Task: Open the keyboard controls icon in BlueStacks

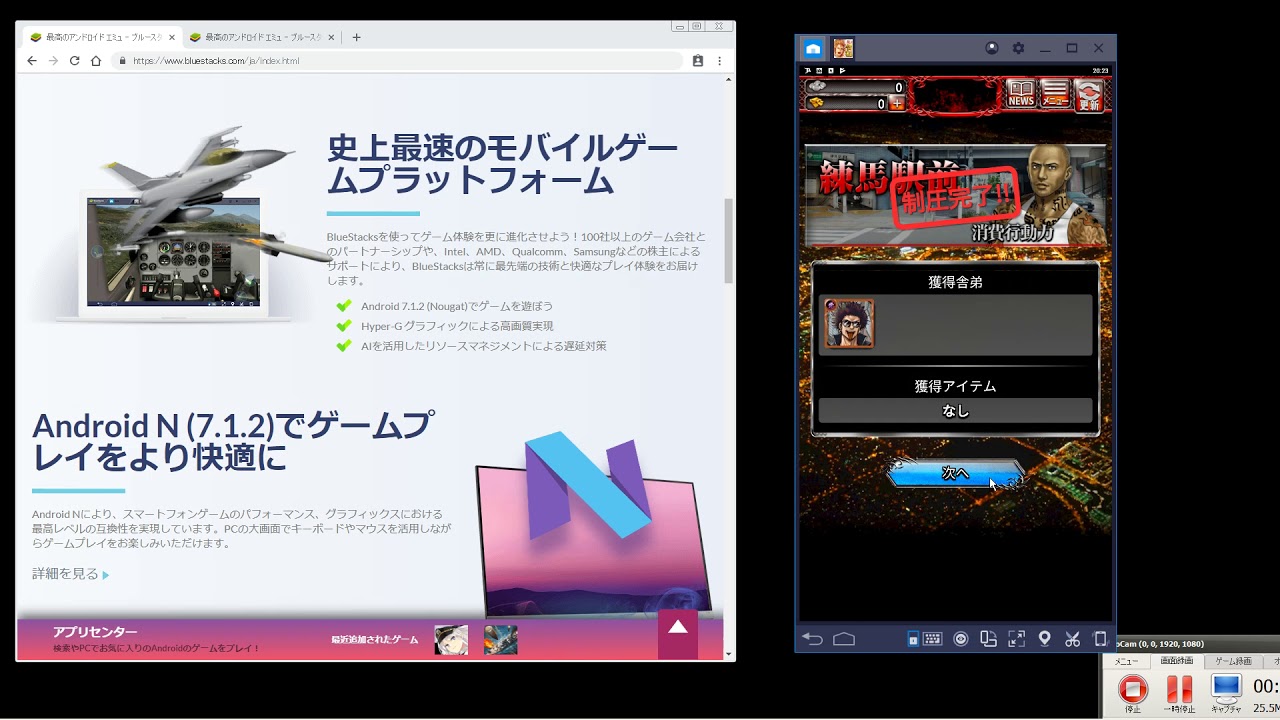Action: (932, 639)
